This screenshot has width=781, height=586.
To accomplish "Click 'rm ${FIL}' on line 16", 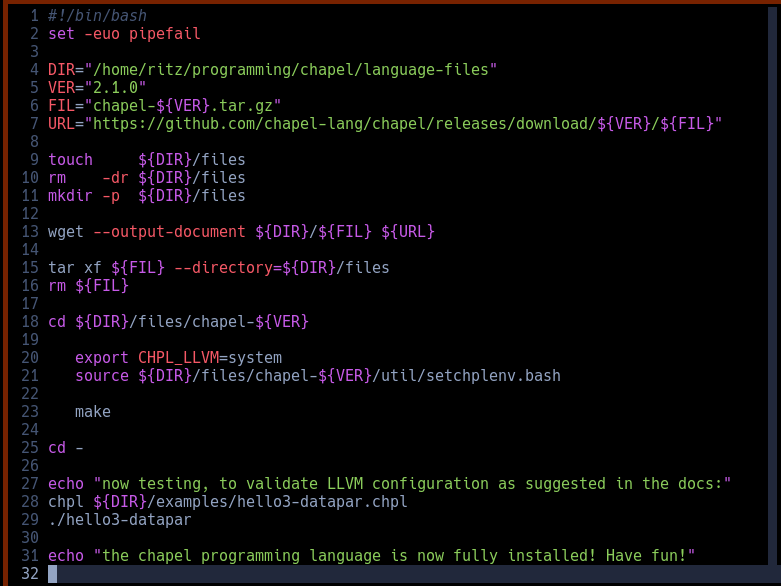I will tap(88, 285).
